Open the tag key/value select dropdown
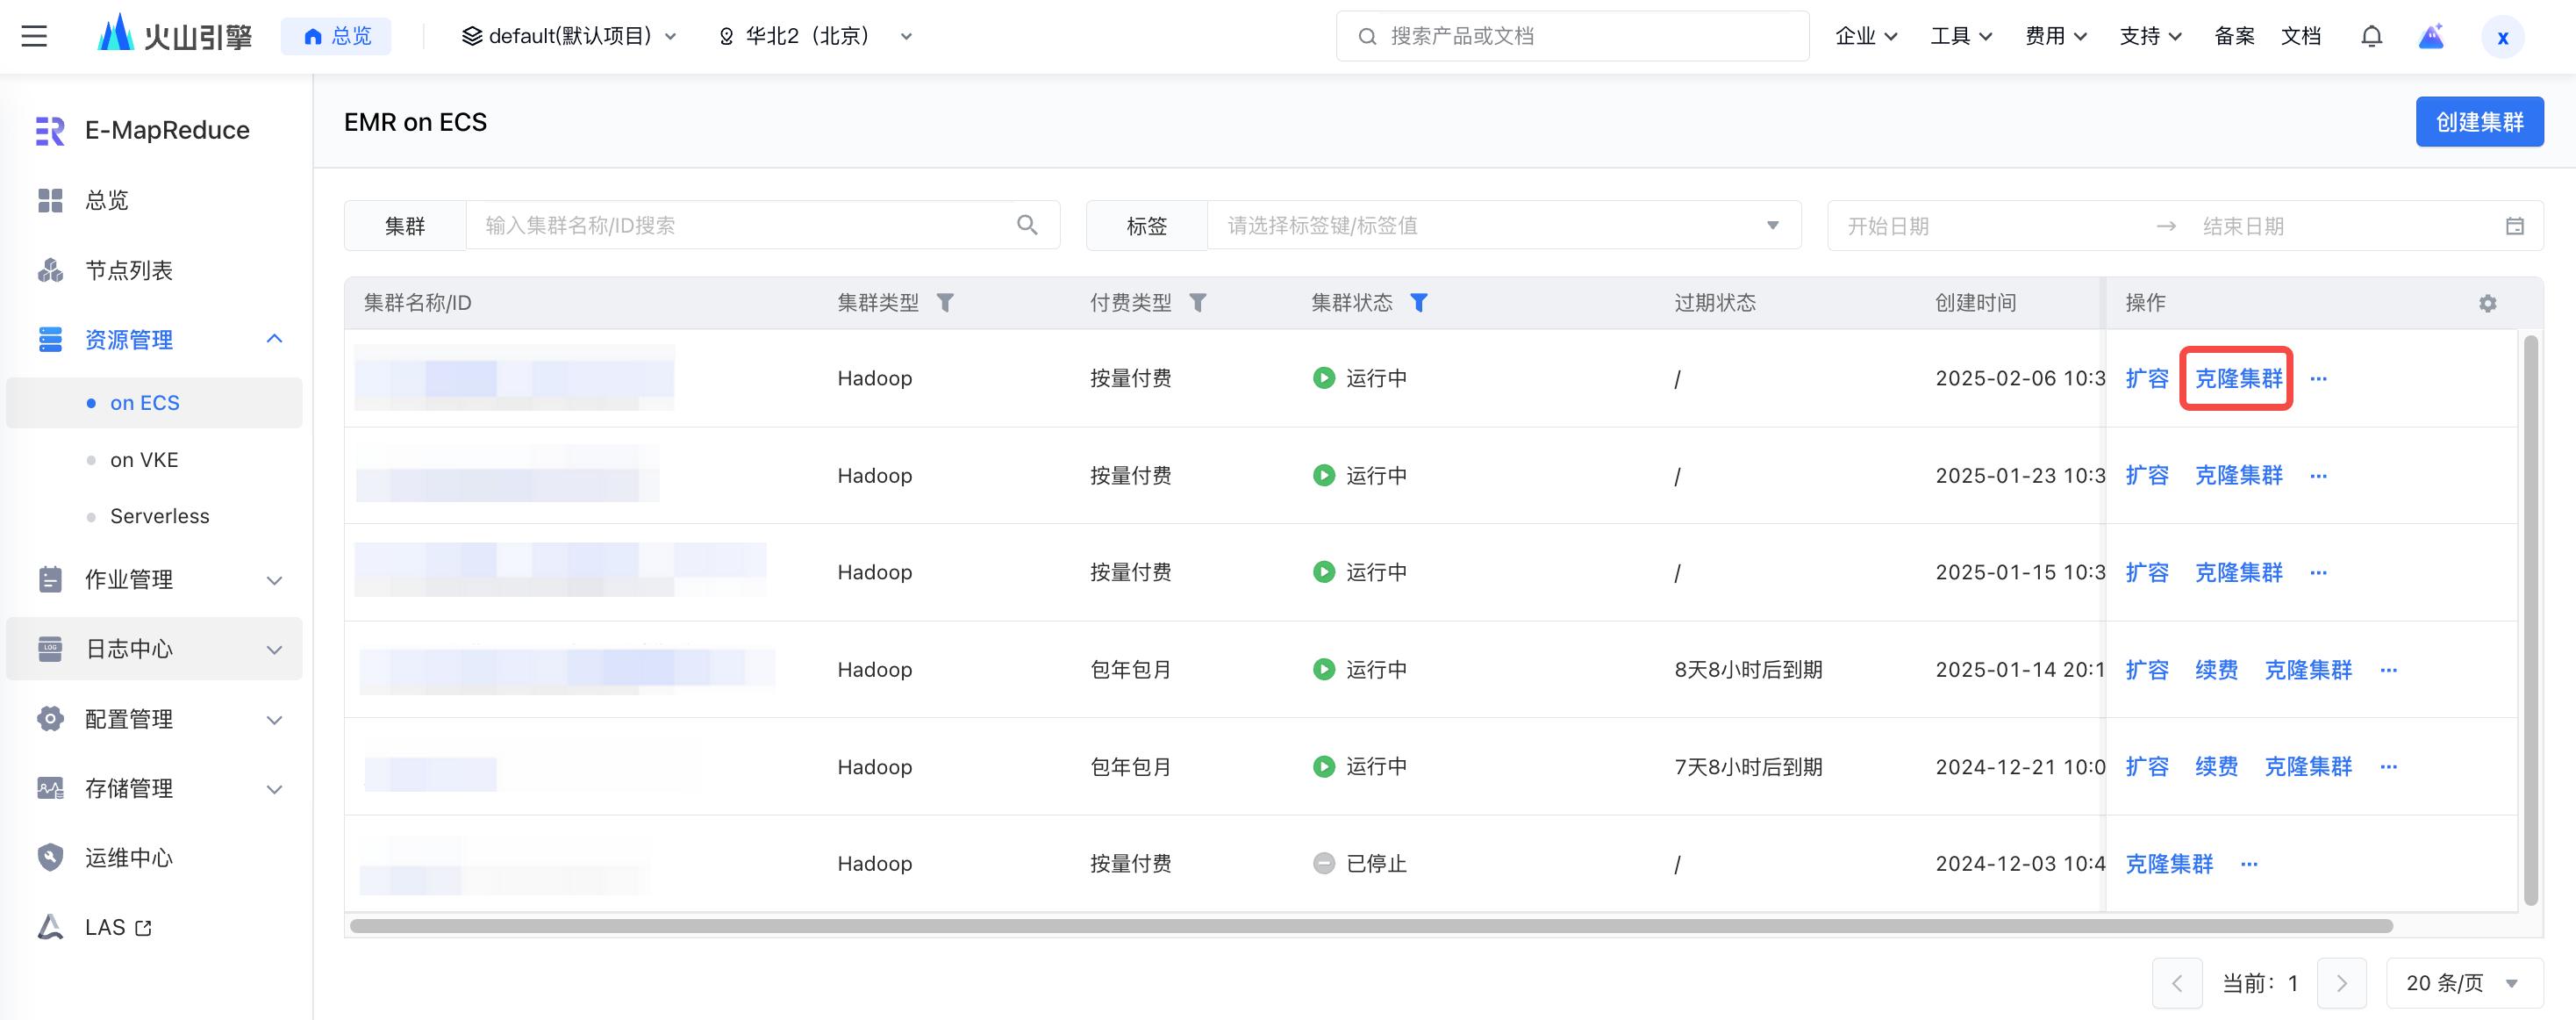Image resolution: width=2576 pixels, height=1020 pixels. pyautogui.click(x=1504, y=226)
